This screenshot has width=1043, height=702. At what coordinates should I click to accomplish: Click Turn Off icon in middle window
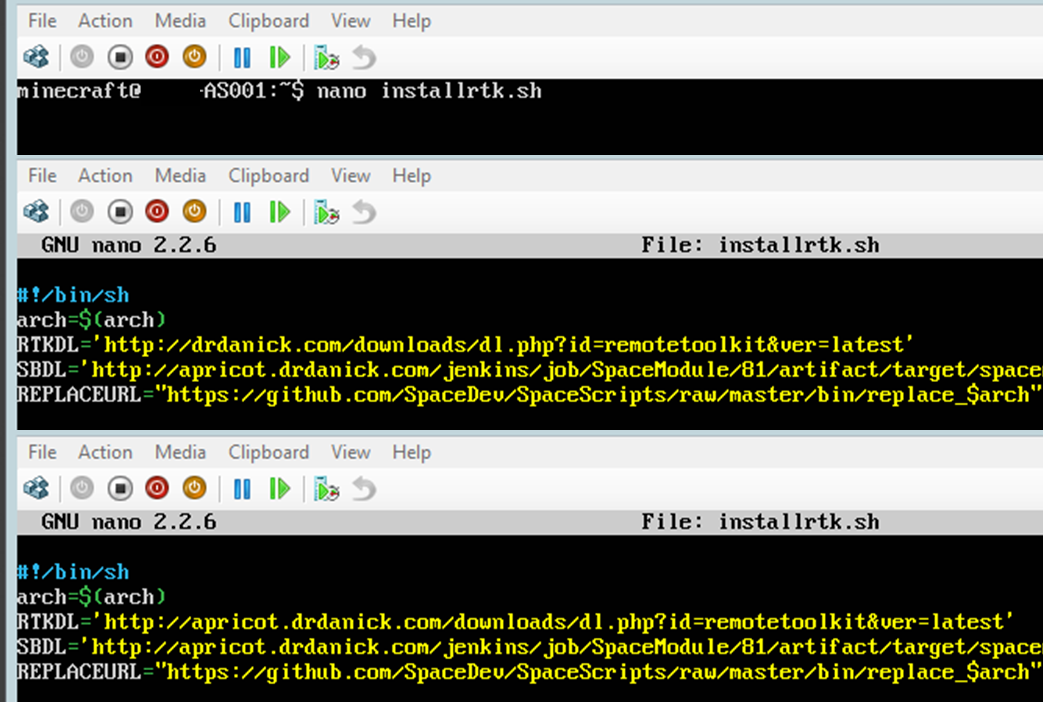click(120, 212)
